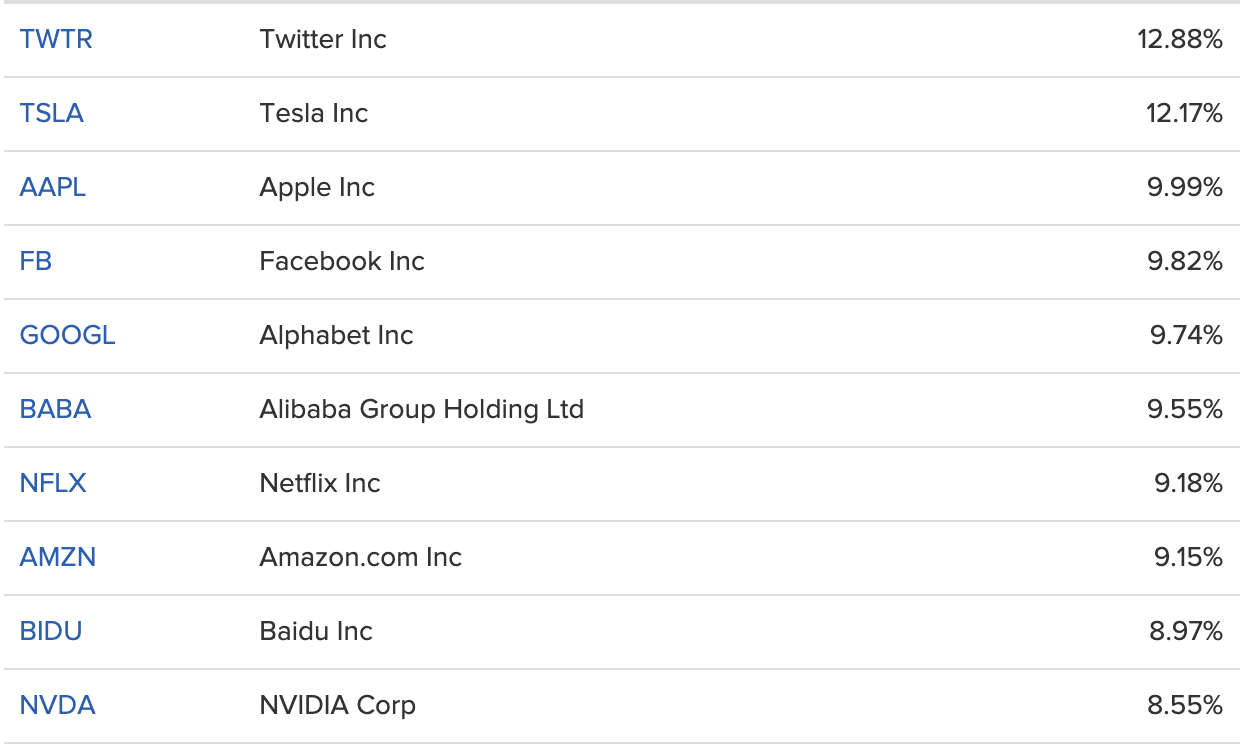Screen dimensions: 1244x746
Task: Open the BABA ticker link
Action: pyautogui.click(x=56, y=410)
